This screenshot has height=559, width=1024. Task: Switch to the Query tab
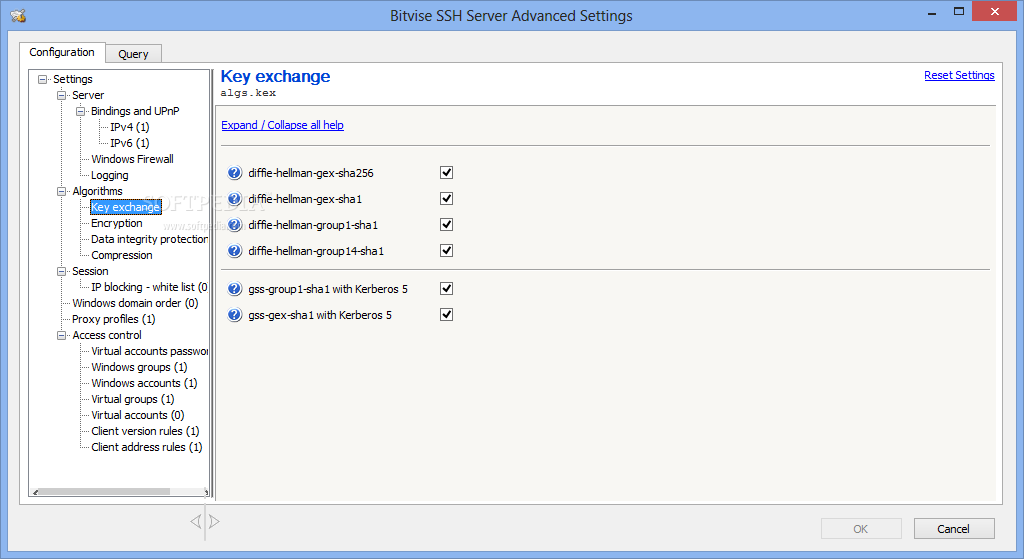pos(133,54)
